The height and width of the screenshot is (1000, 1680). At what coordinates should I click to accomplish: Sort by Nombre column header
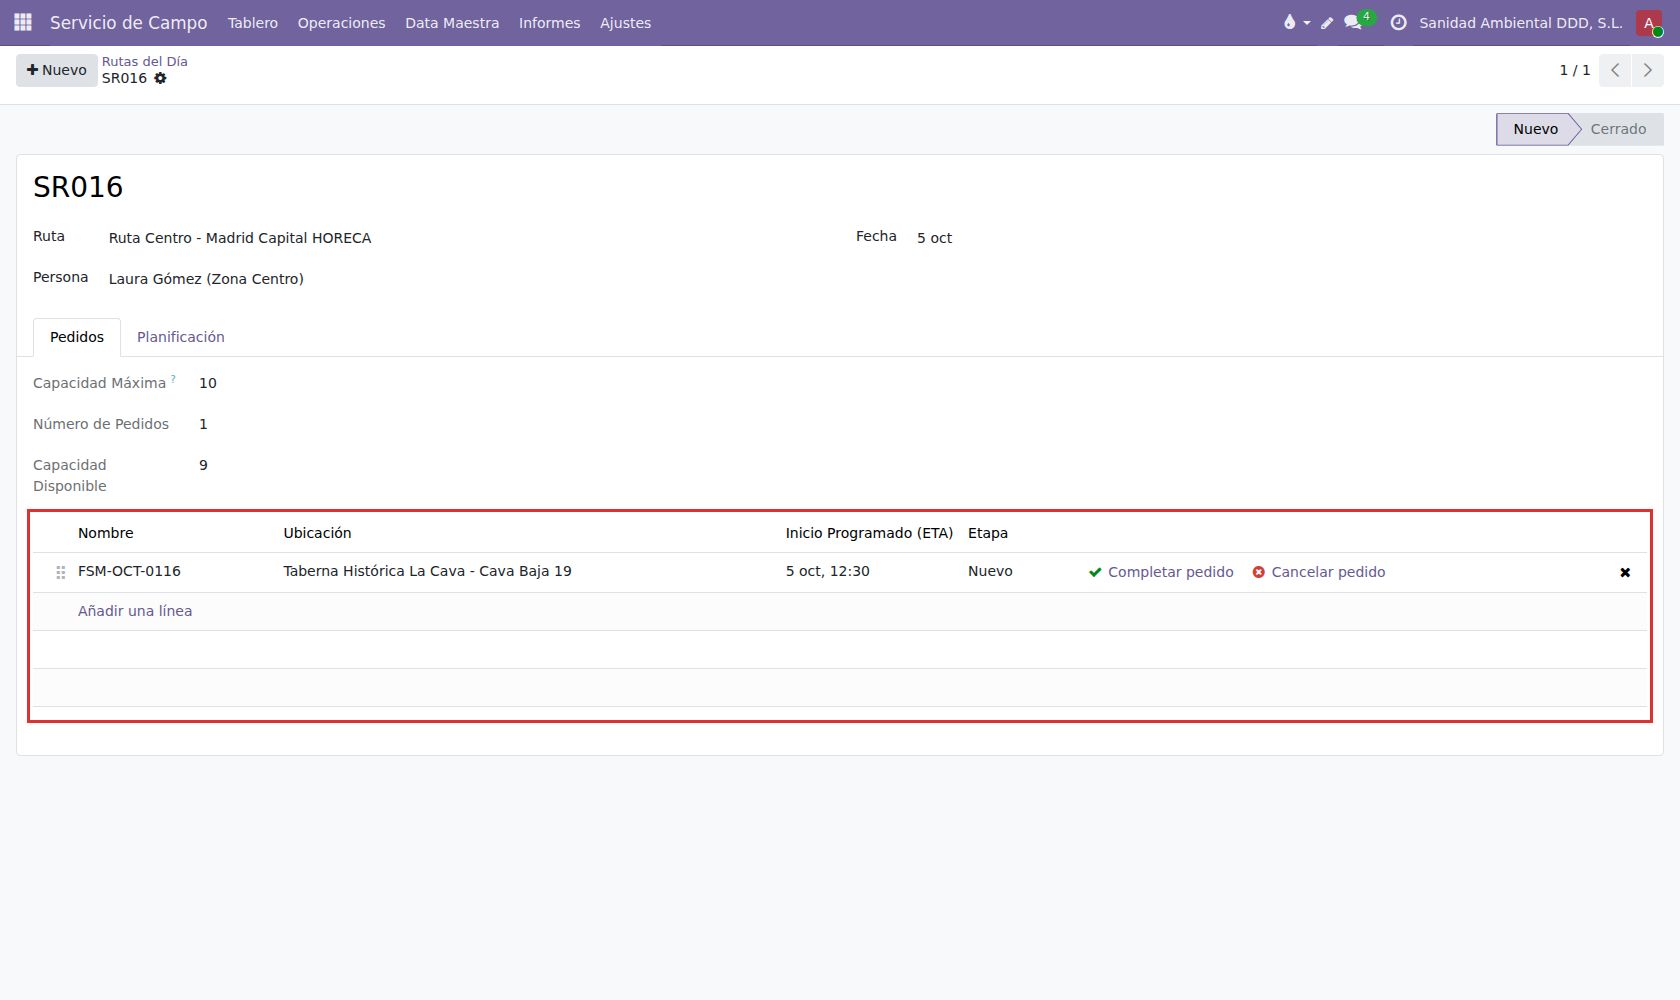(106, 533)
